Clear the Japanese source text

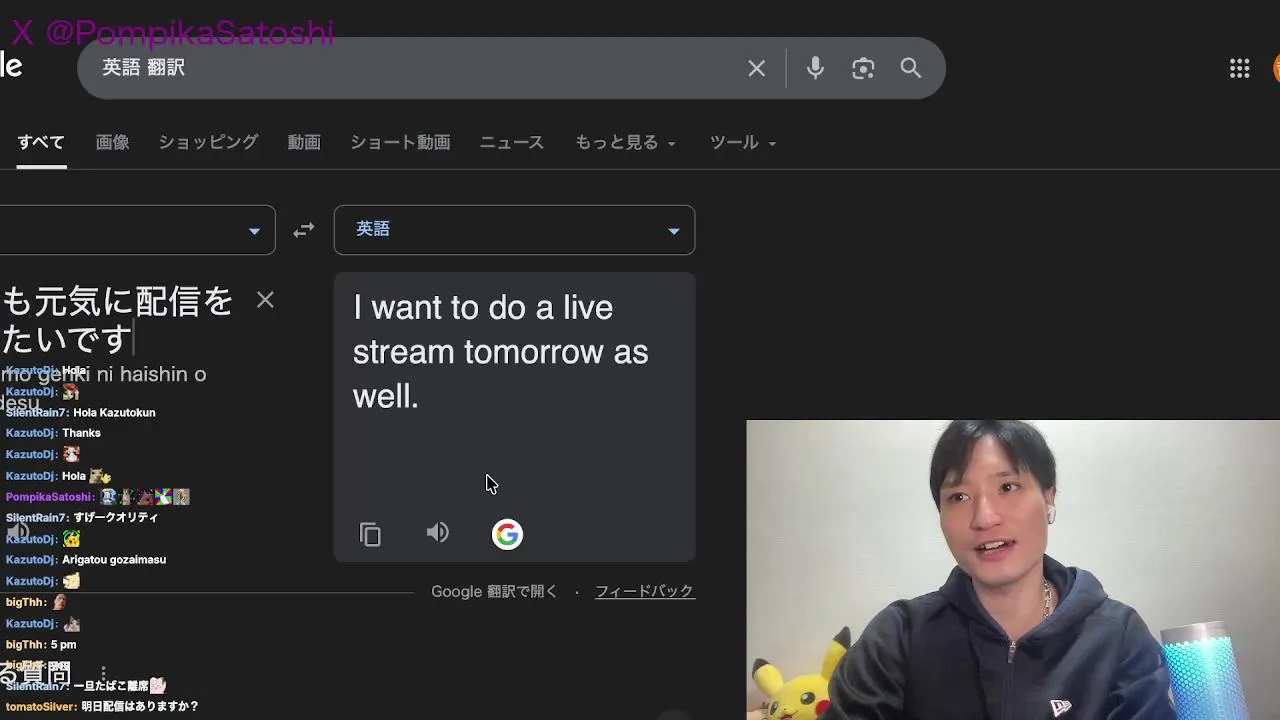[265, 300]
